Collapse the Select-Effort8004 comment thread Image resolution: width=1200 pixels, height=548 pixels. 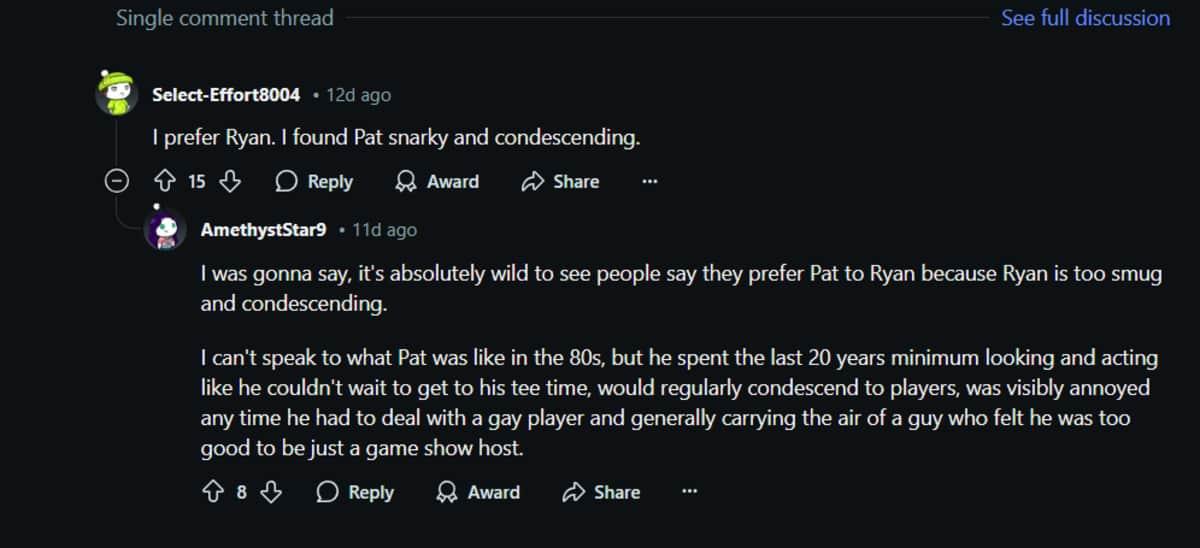(x=117, y=182)
